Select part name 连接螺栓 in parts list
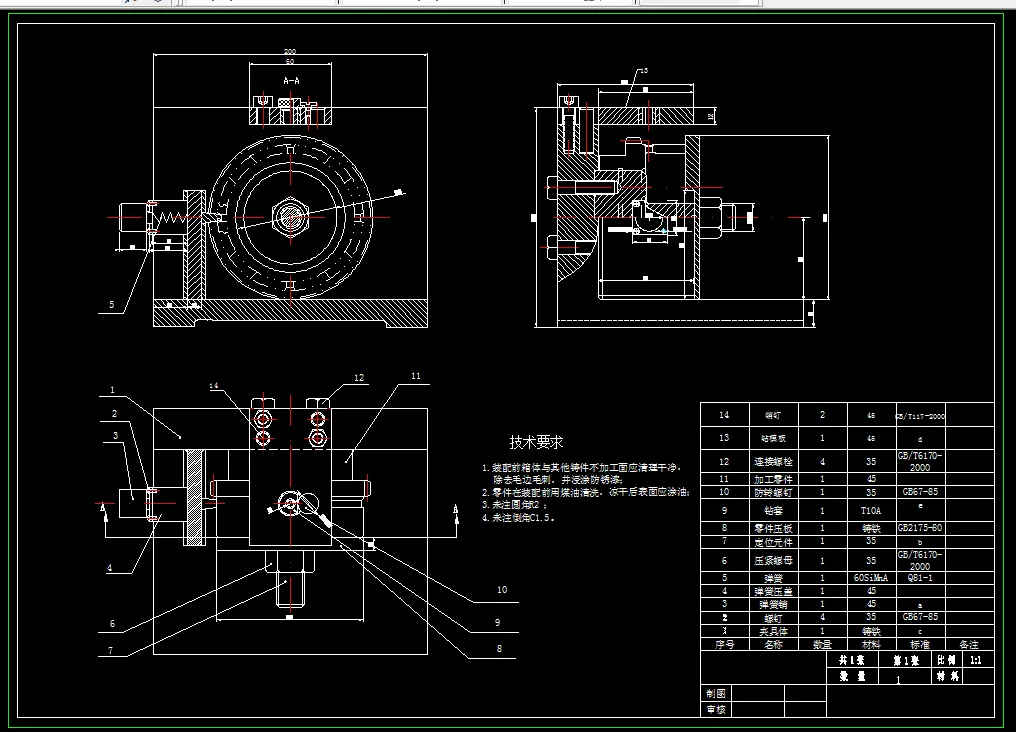The width and height of the screenshot is (1016, 732). [773, 463]
